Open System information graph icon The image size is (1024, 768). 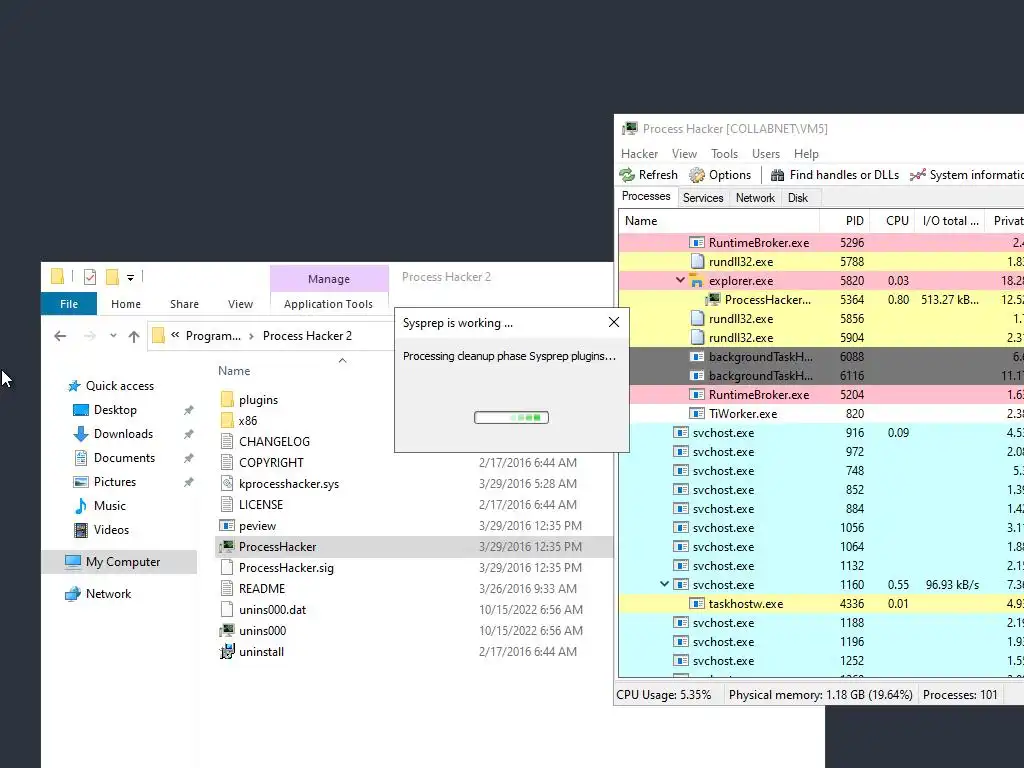coord(918,174)
